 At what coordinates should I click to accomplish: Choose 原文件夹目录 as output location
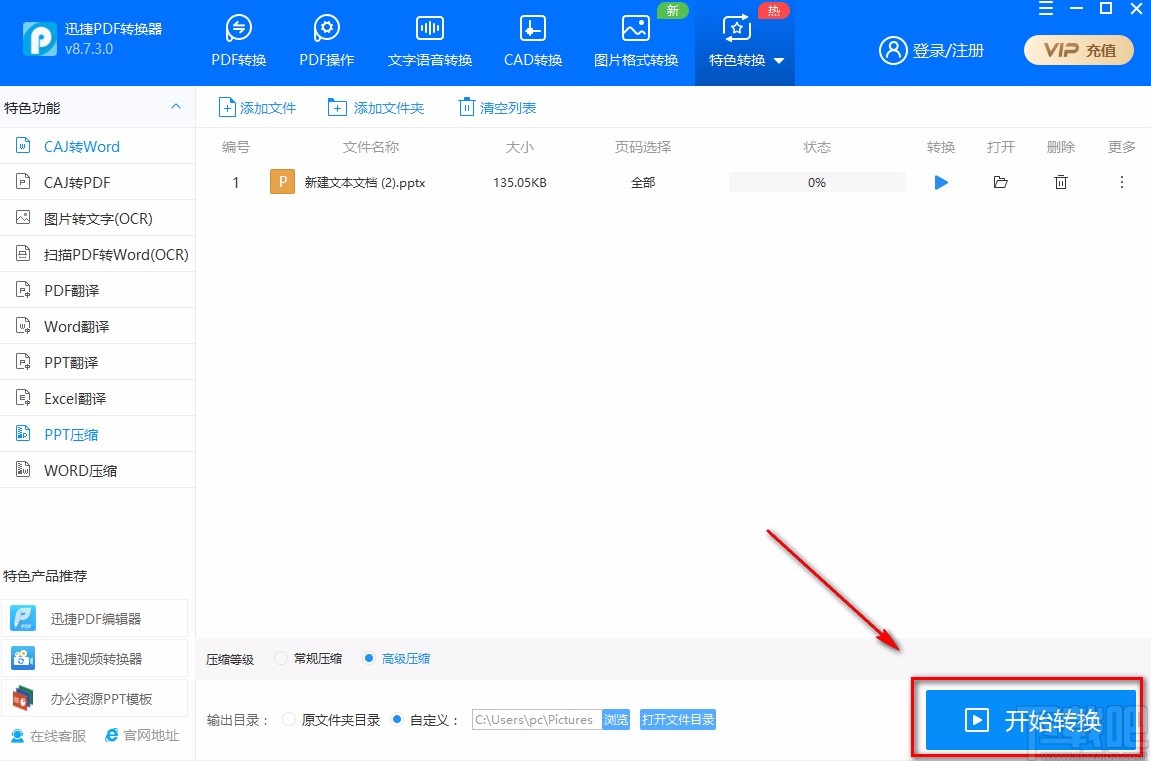tap(289, 719)
